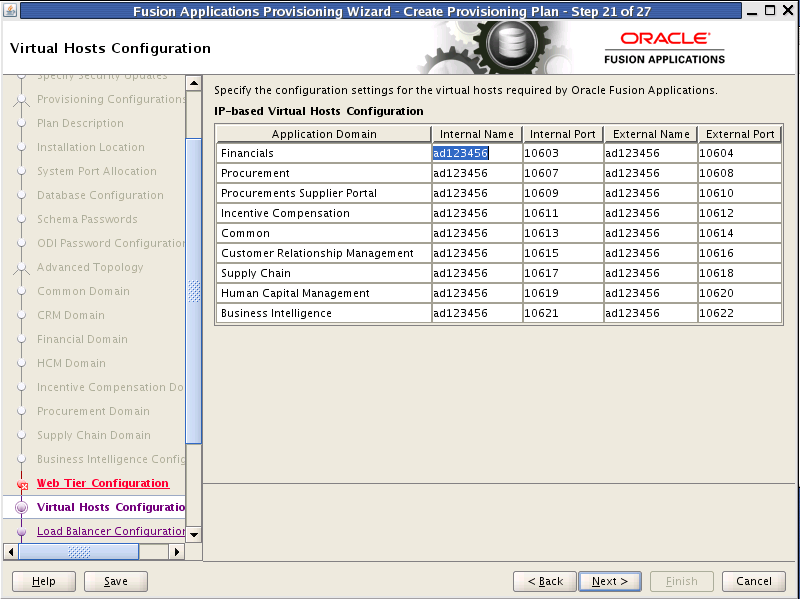Edit the Financials Internal Port 10603
Screen dimensions: 800x599
pos(563,153)
